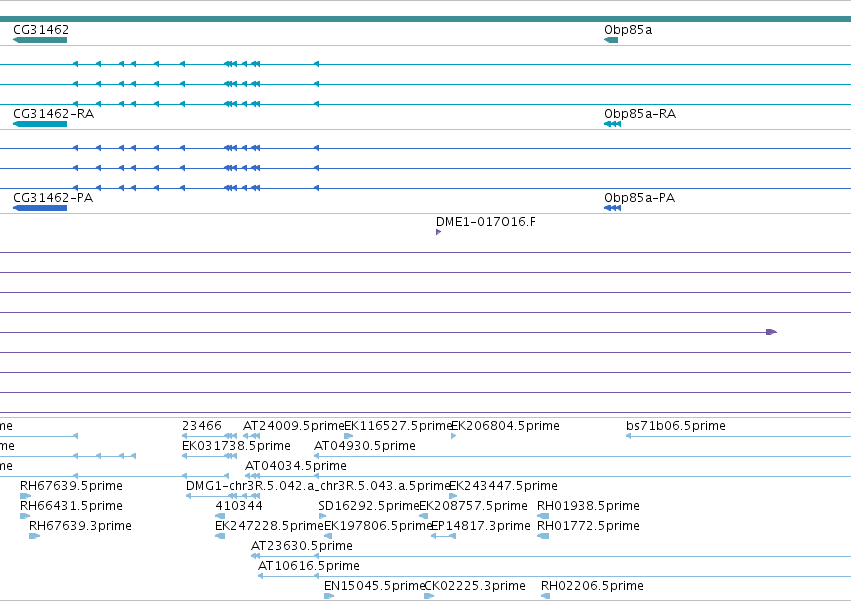Click the Obp85a gene label
Screen dimensions: 851x601
[x=628, y=29]
